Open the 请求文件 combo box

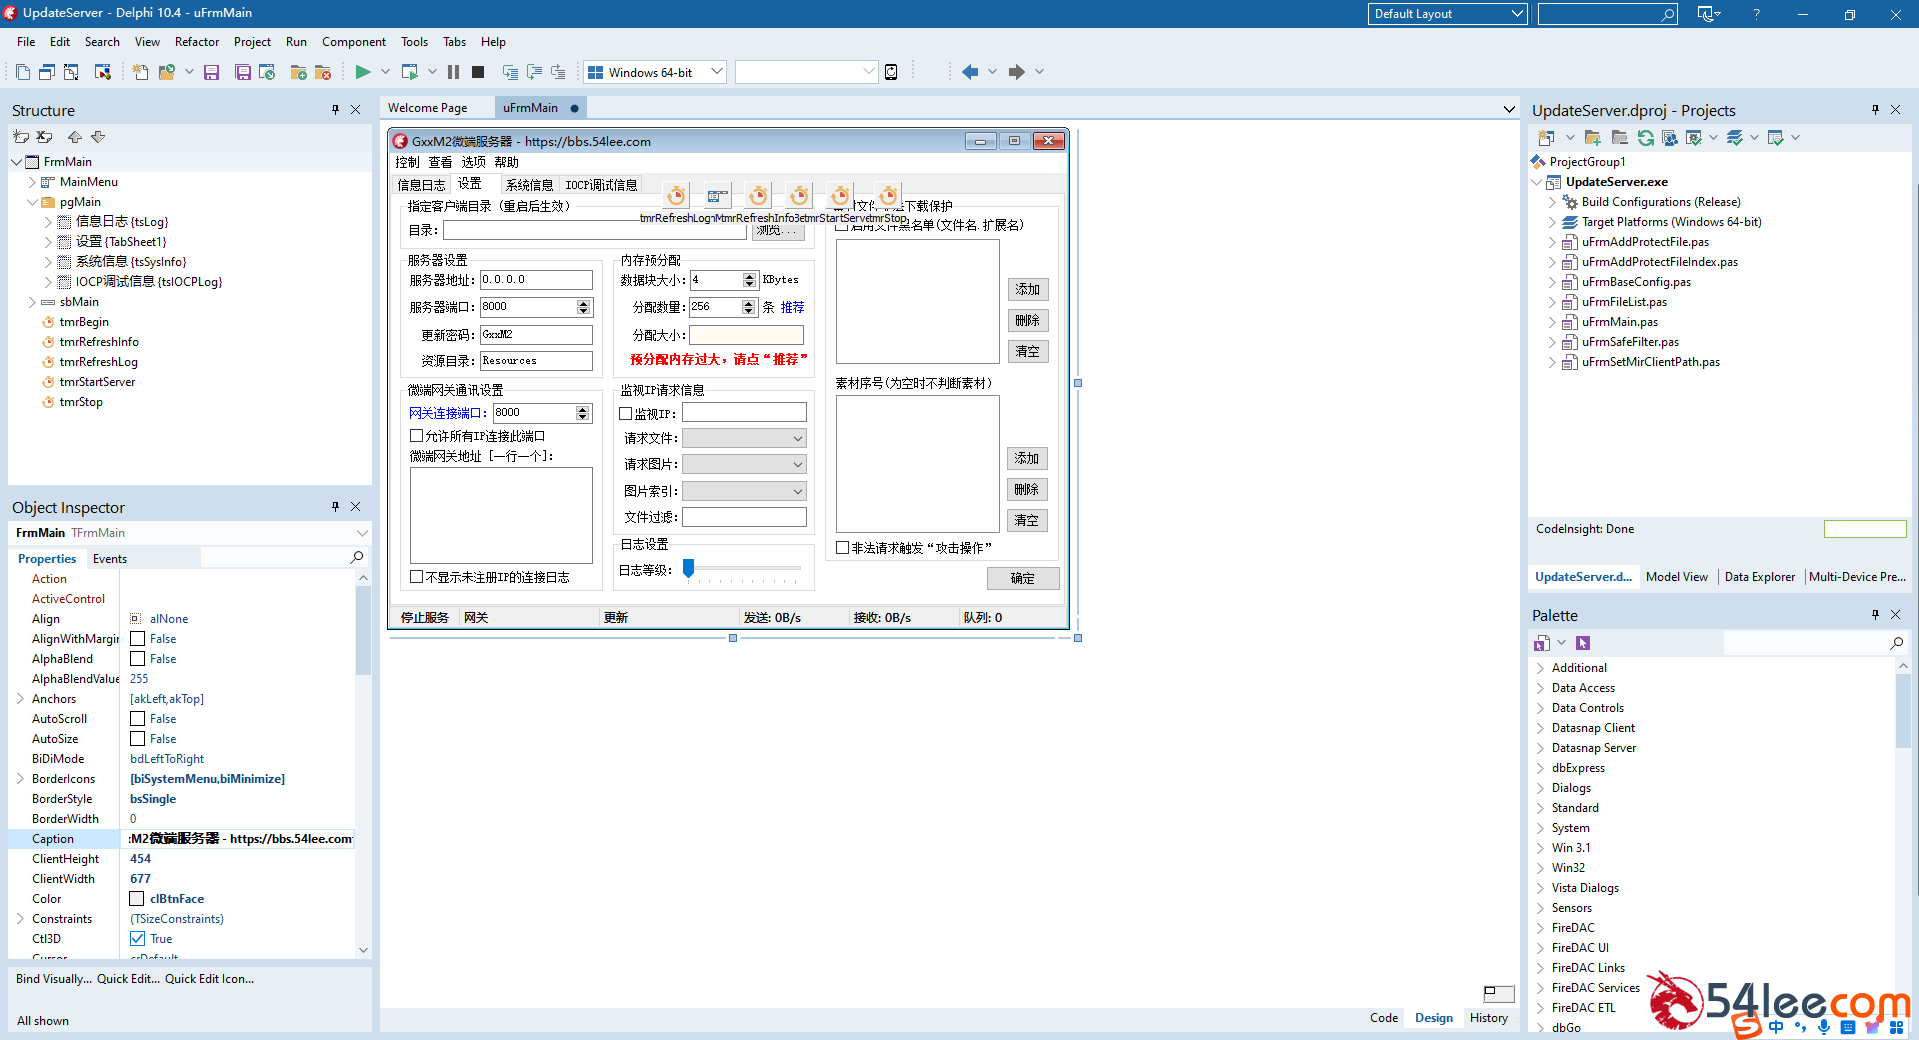pyautogui.click(x=745, y=438)
